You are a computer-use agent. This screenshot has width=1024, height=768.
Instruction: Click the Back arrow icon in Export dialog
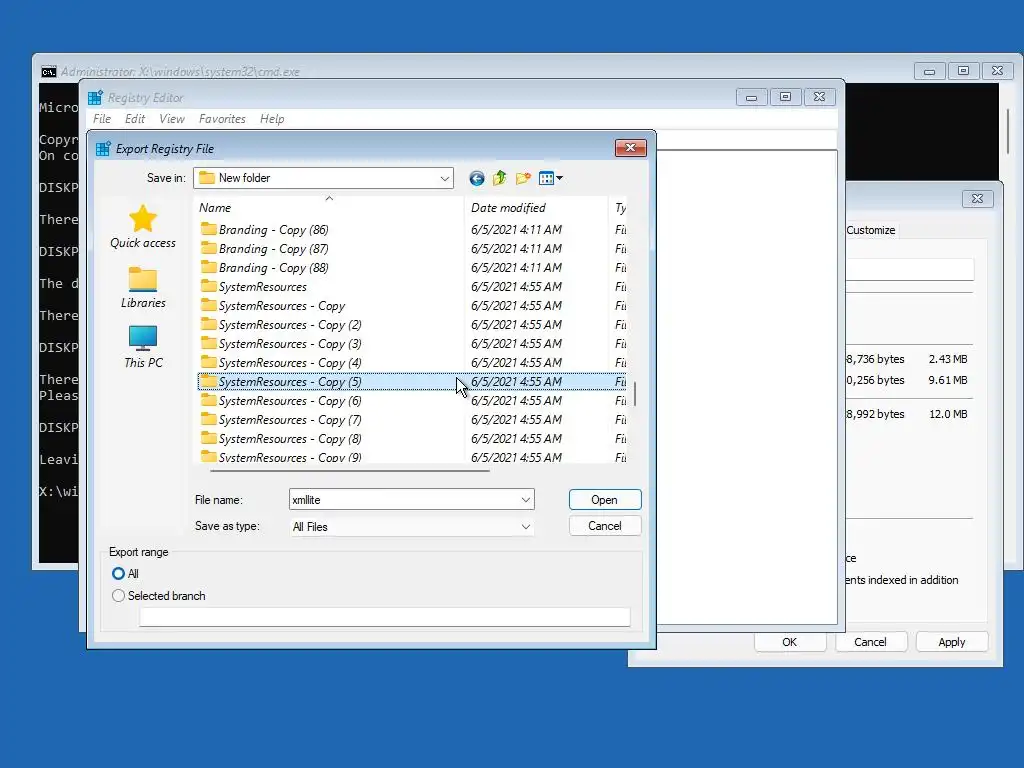click(x=477, y=178)
